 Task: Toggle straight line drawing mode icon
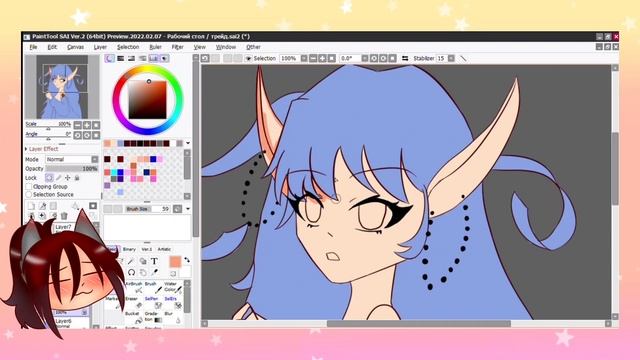(463, 58)
